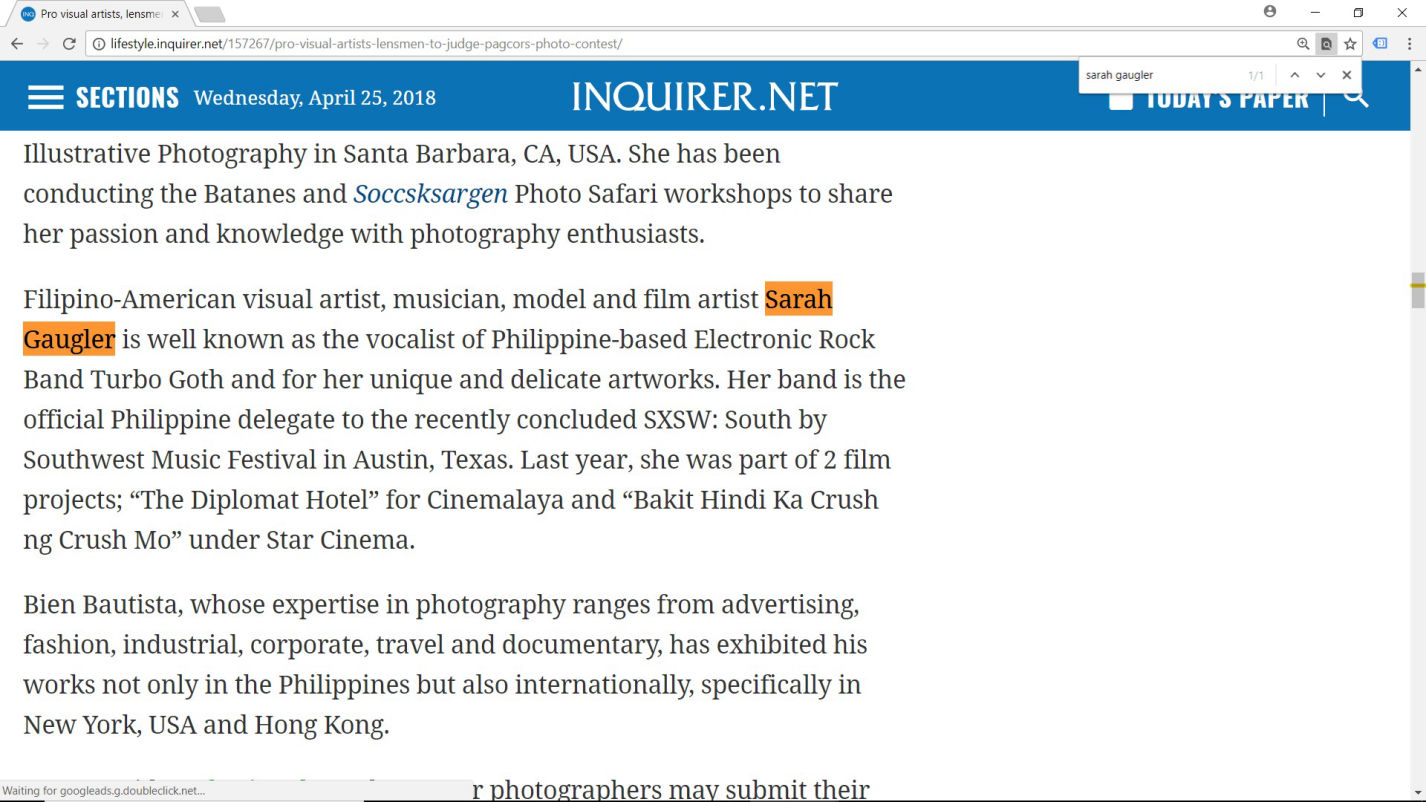1426x802 pixels.
Task: Go to previous find result
Action: (x=1294, y=75)
